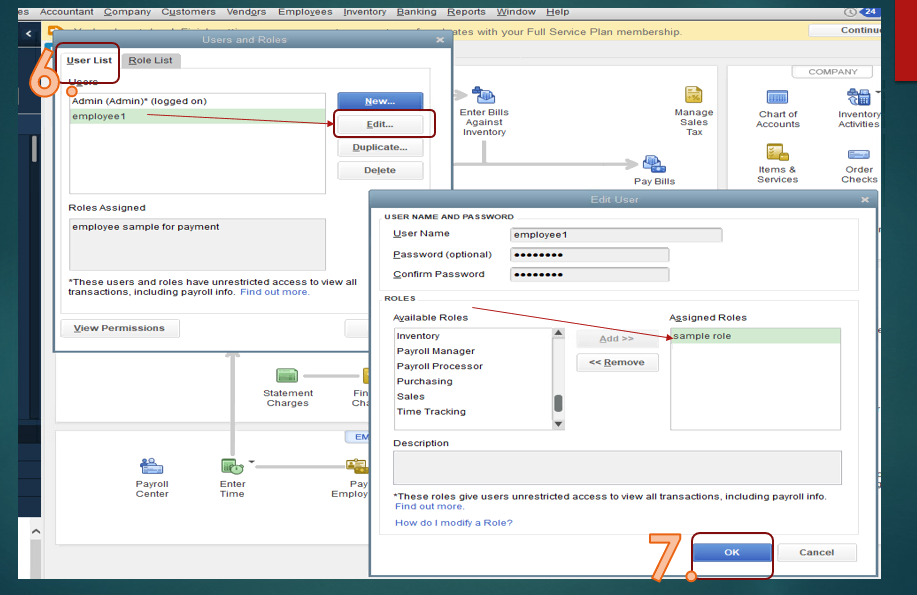
Task: Open the Statement Charges icon
Action: pyautogui.click(x=287, y=375)
